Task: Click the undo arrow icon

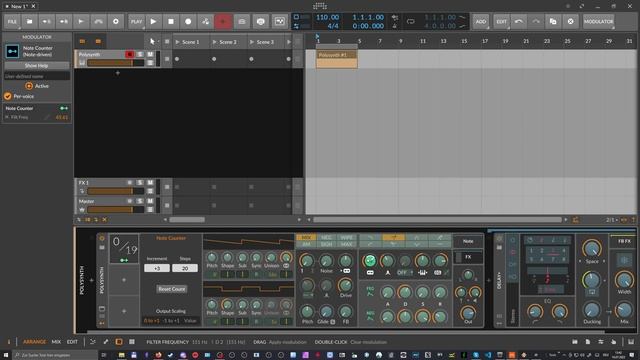Action: coord(519,21)
